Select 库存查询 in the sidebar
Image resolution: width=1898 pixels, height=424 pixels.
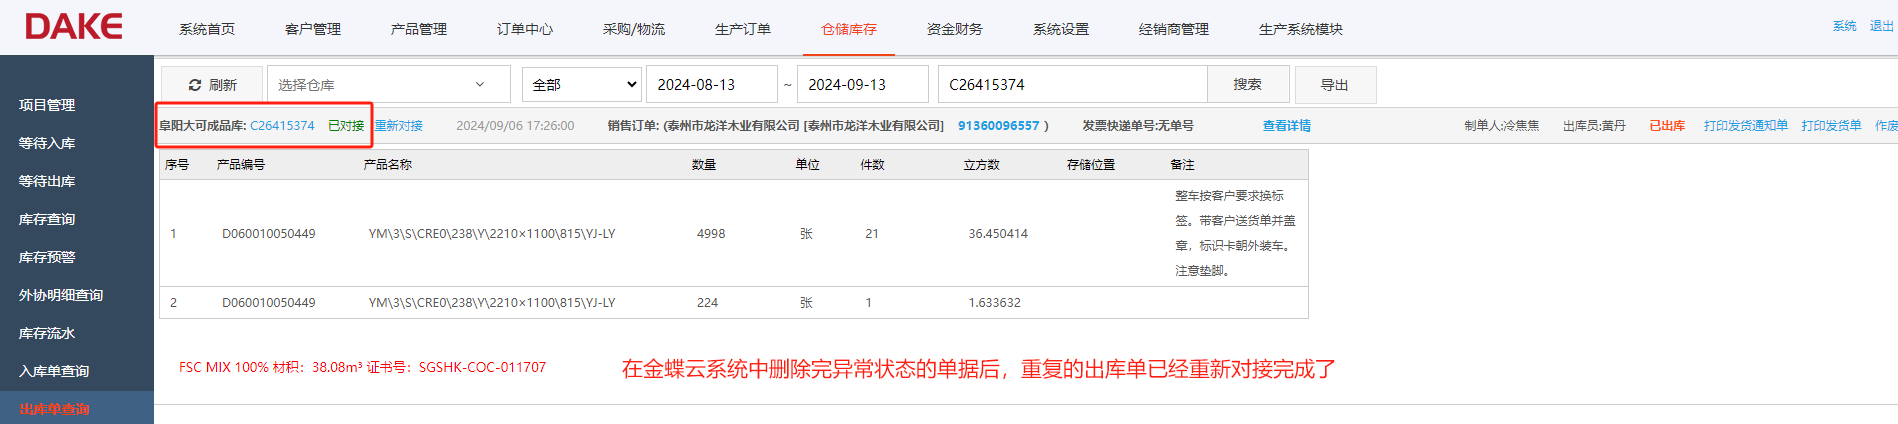coord(47,219)
